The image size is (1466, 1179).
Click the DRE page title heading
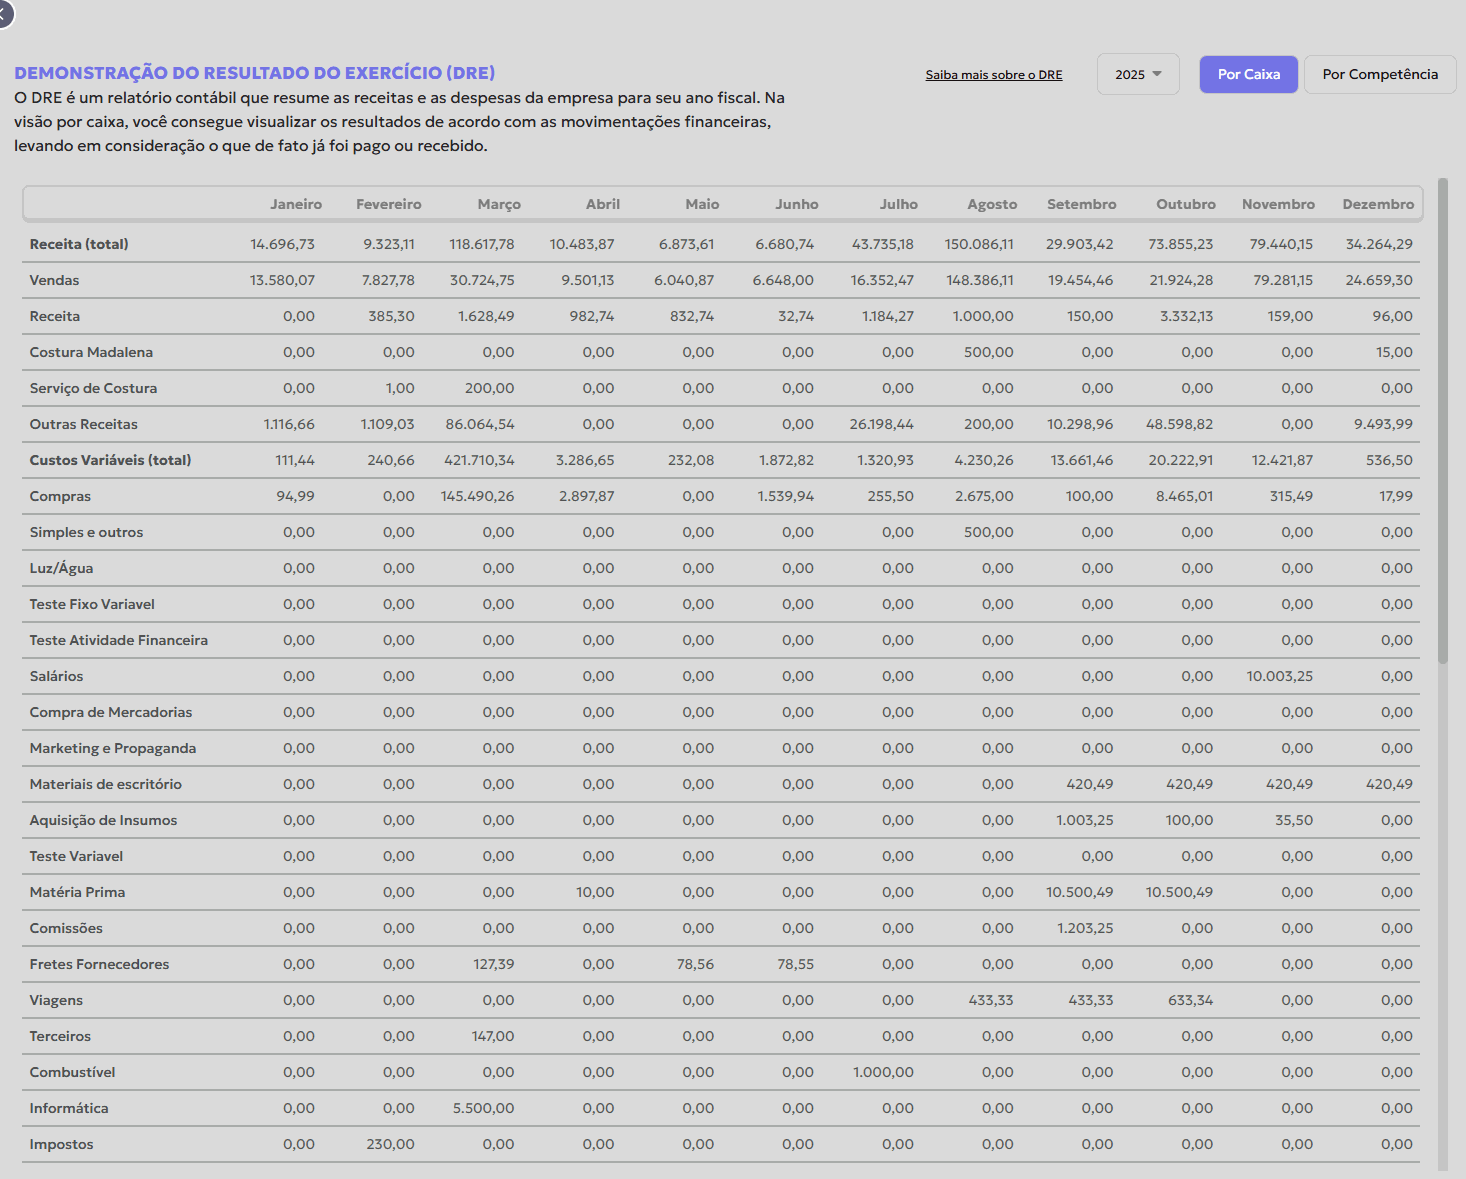(x=254, y=73)
